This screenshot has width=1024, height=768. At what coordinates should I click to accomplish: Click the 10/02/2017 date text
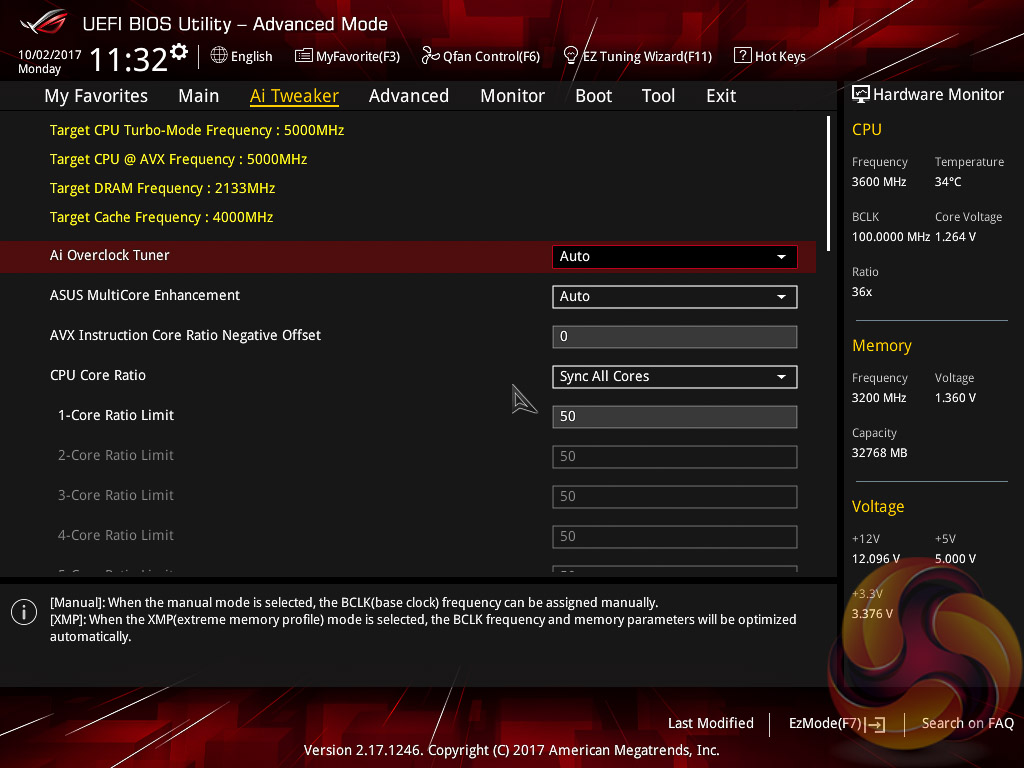(50, 55)
